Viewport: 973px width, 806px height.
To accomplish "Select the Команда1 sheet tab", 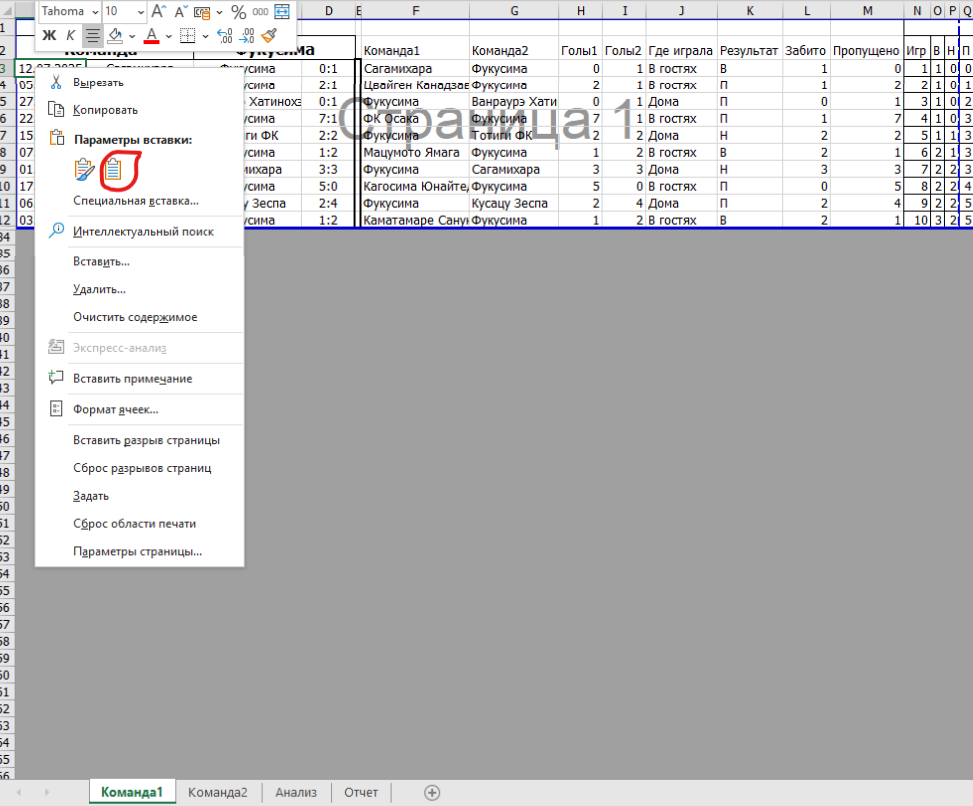I will (x=132, y=792).
